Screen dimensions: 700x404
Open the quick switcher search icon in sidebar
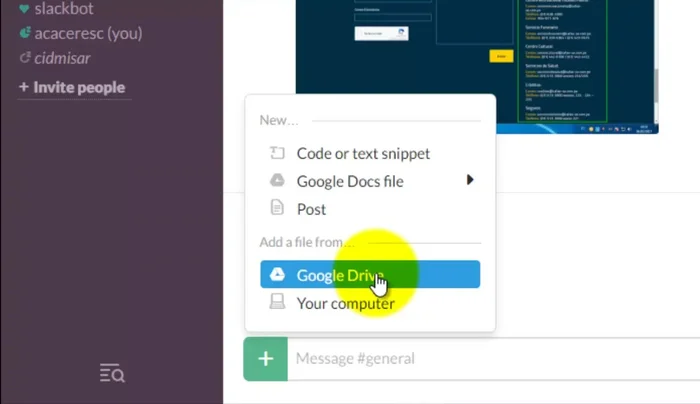pyautogui.click(x=112, y=374)
